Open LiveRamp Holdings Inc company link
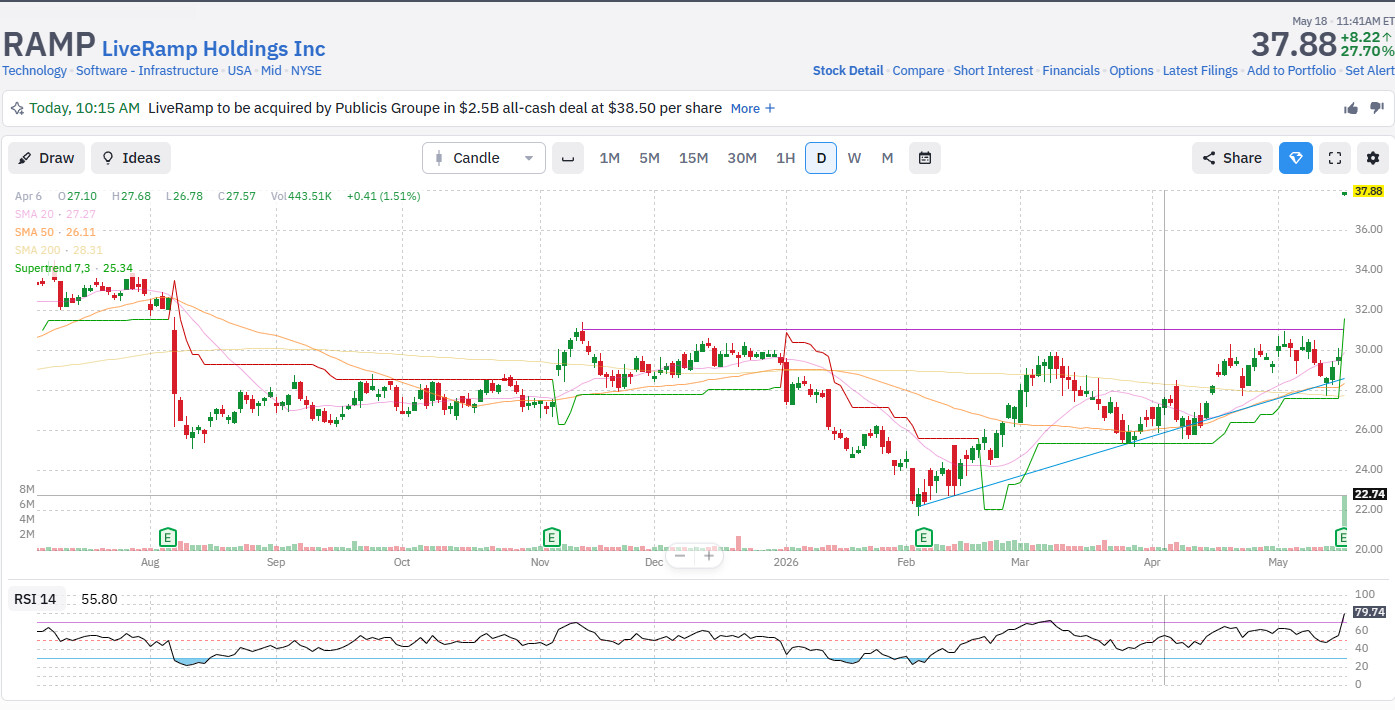 [214, 48]
